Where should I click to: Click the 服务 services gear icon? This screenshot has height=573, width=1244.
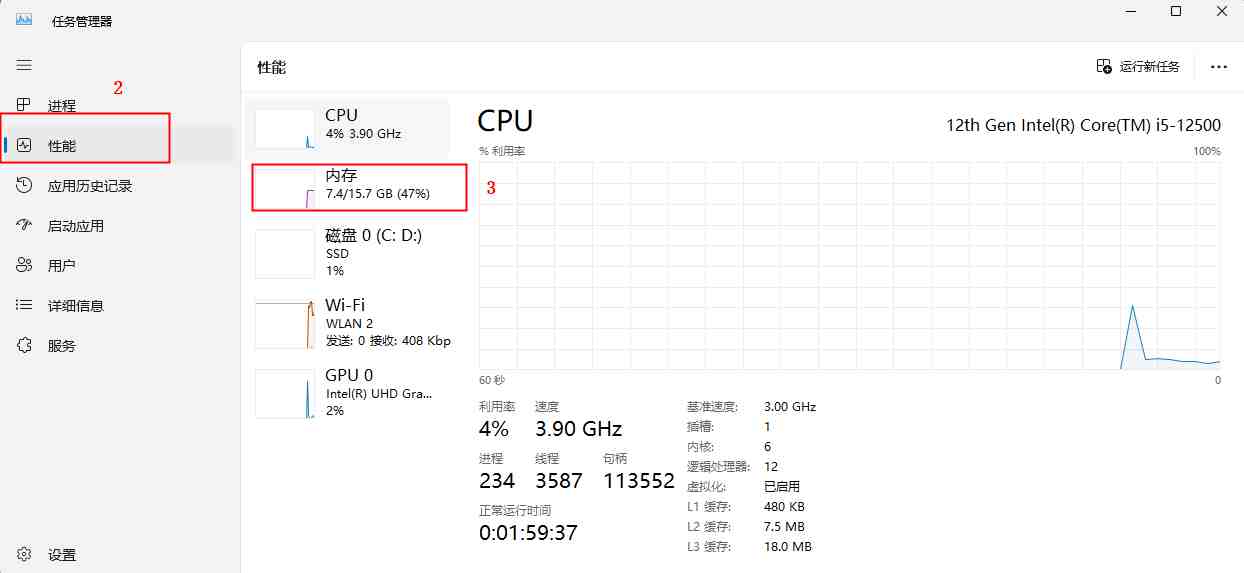coord(25,345)
